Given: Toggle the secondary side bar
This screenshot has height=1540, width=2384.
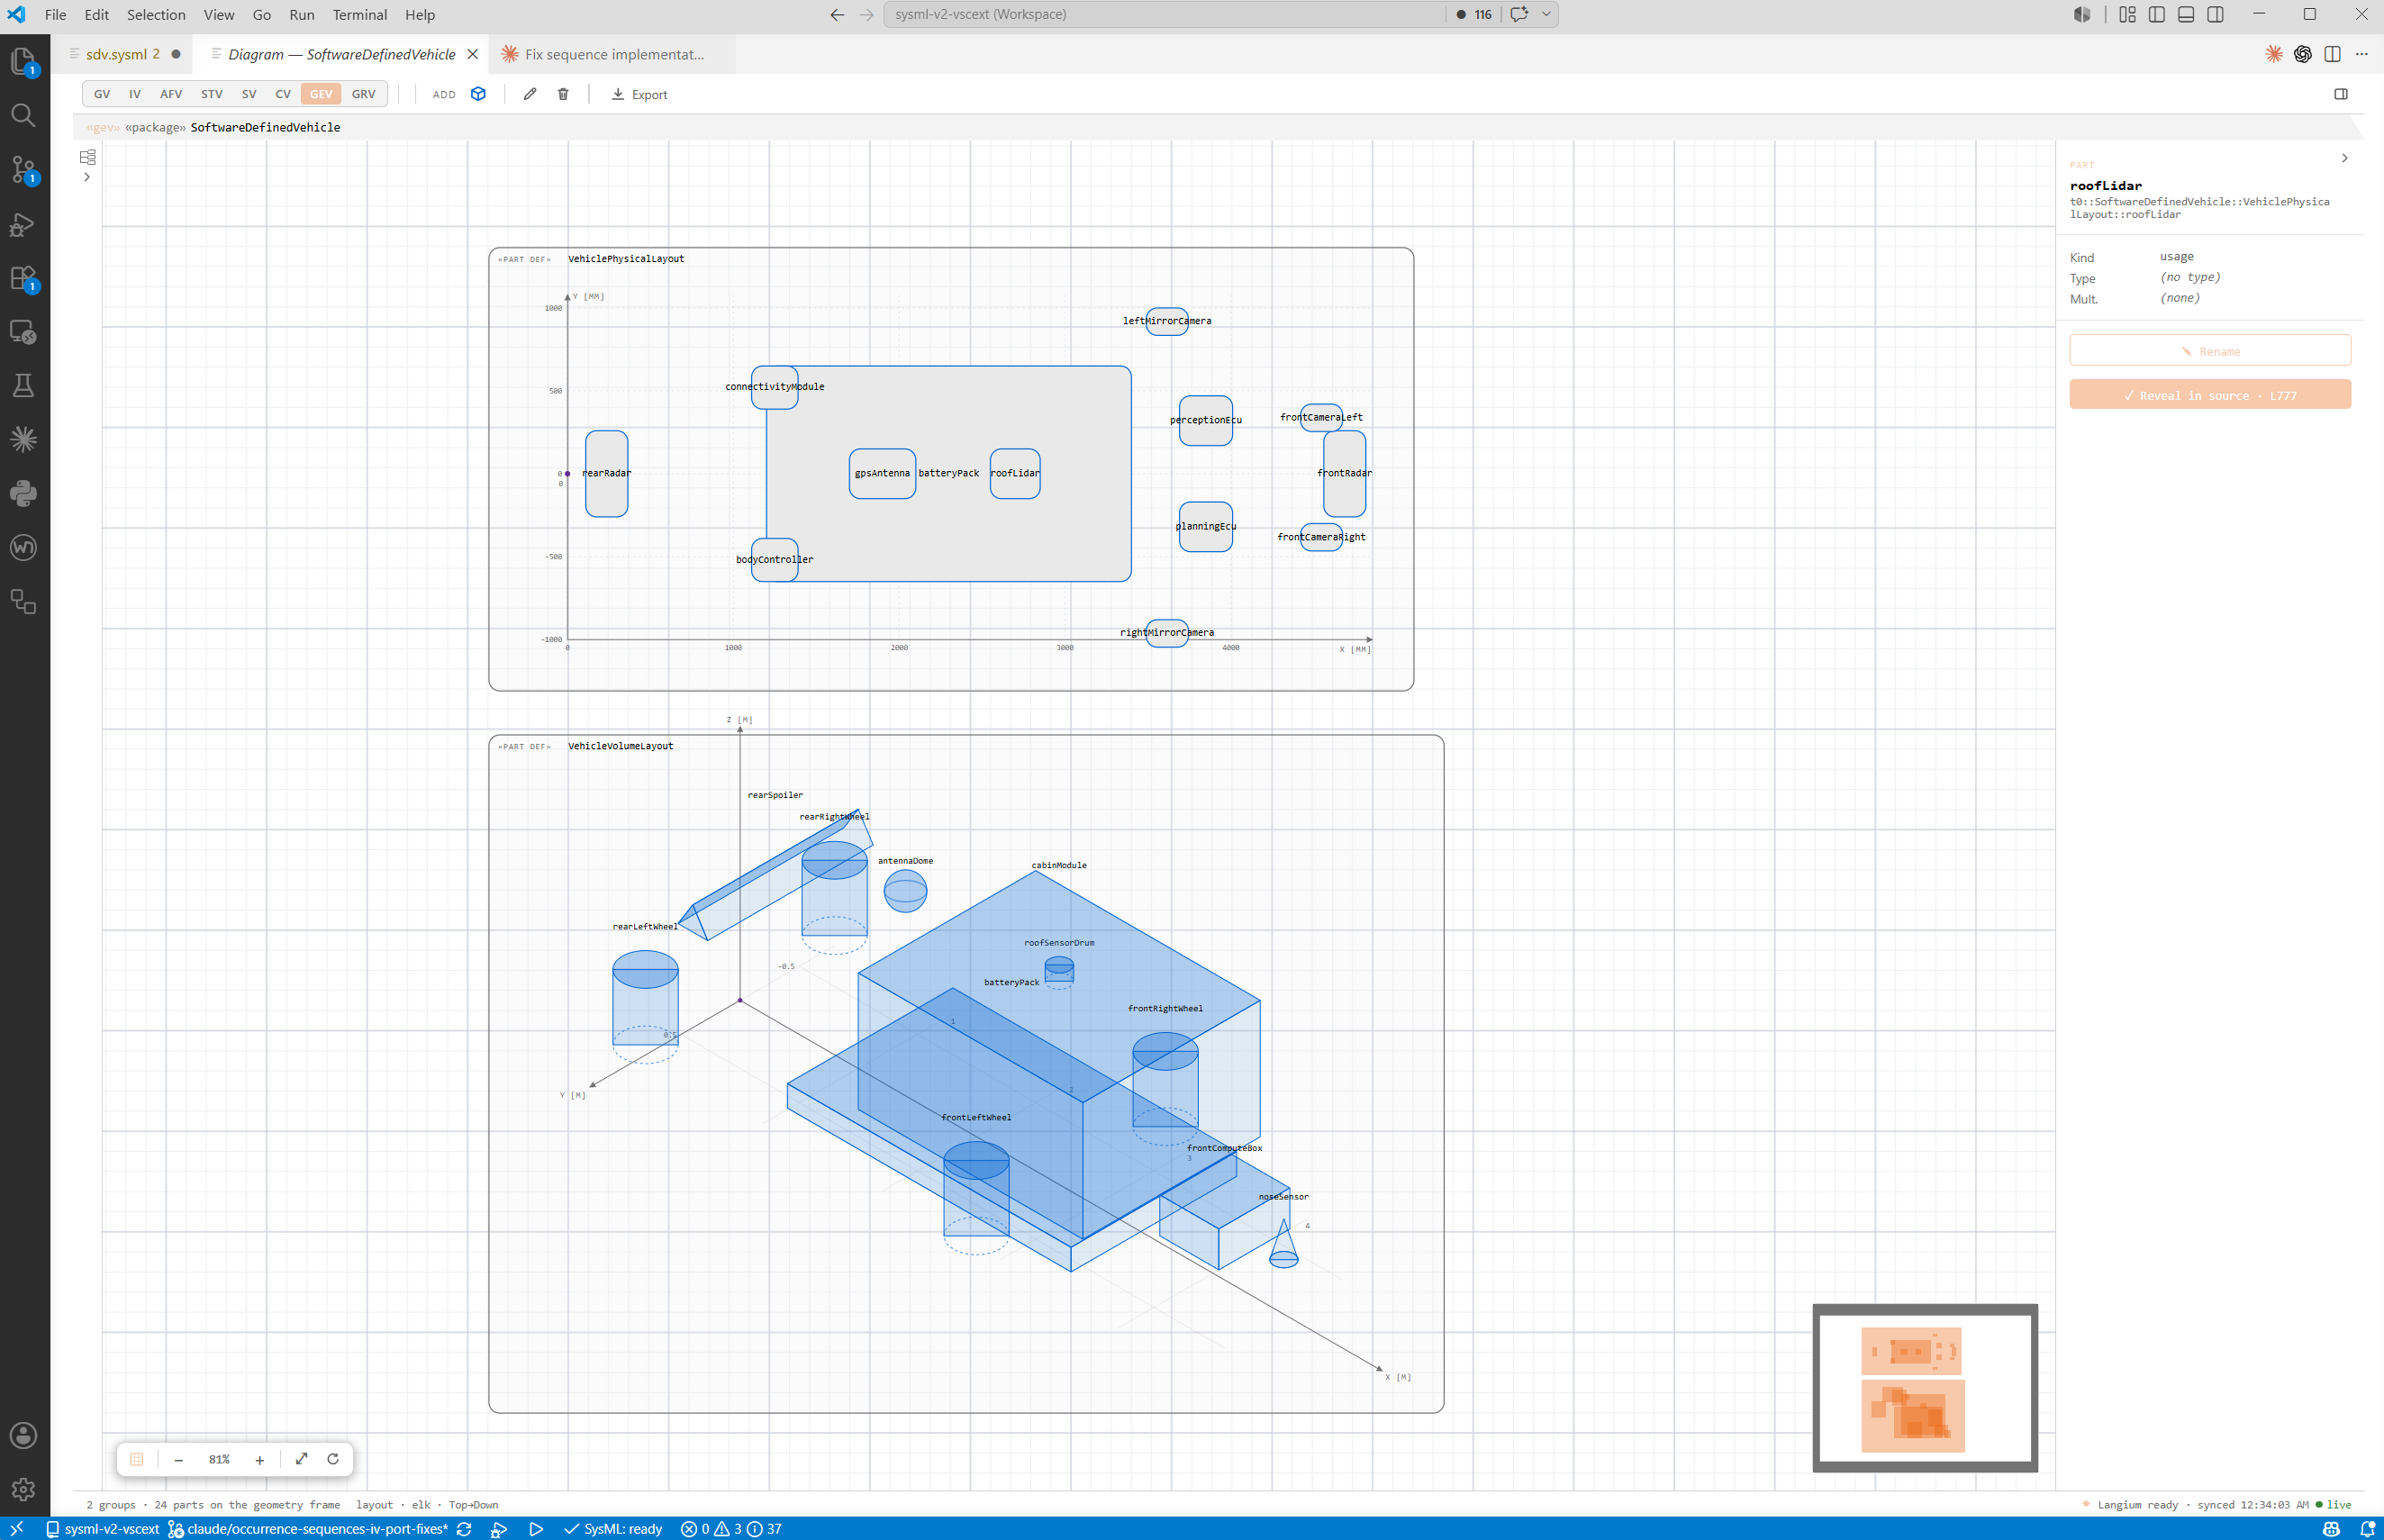Looking at the screenshot, I should click(x=2216, y=14).
